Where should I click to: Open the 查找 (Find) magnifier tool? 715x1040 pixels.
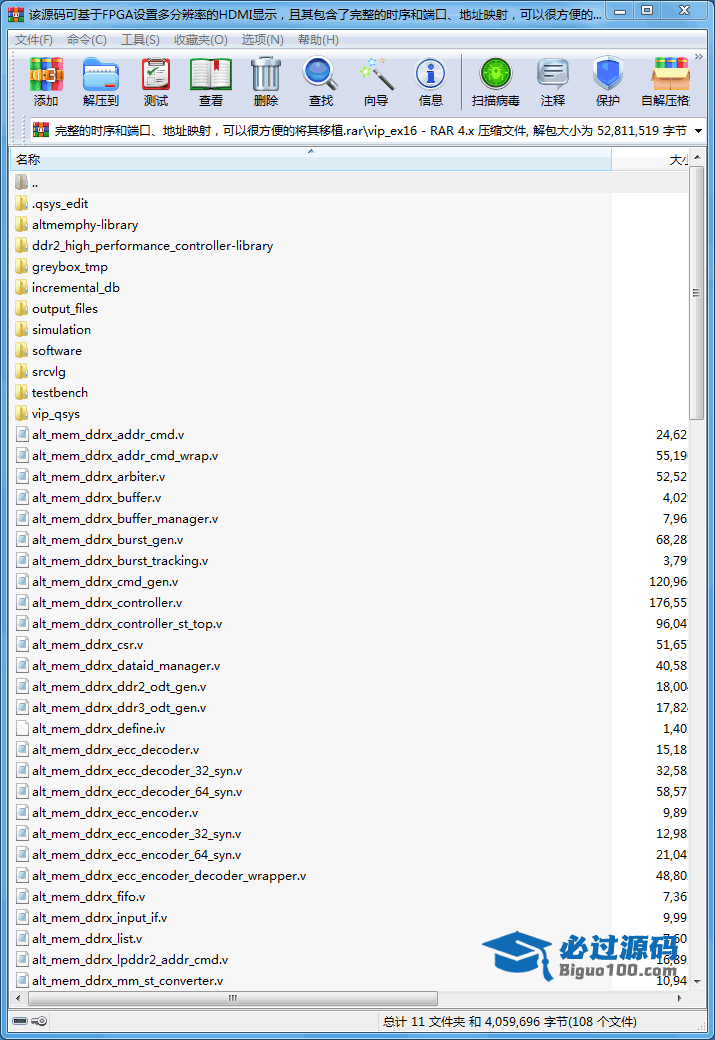[x=320, y=82]
